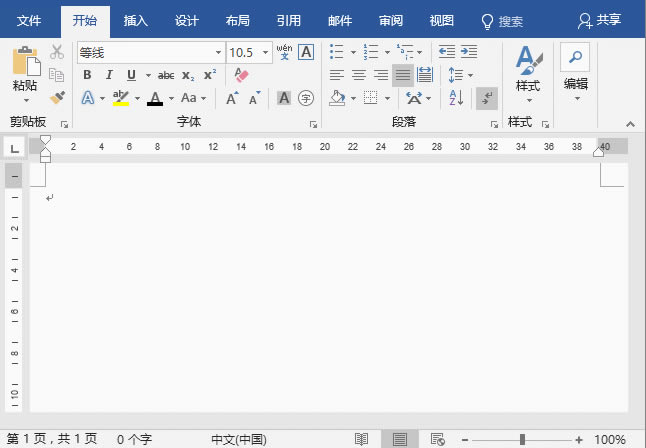The width and height of the screenshot is (646, 448).
Task: Click the zoom slider handle
Action: 522,440
